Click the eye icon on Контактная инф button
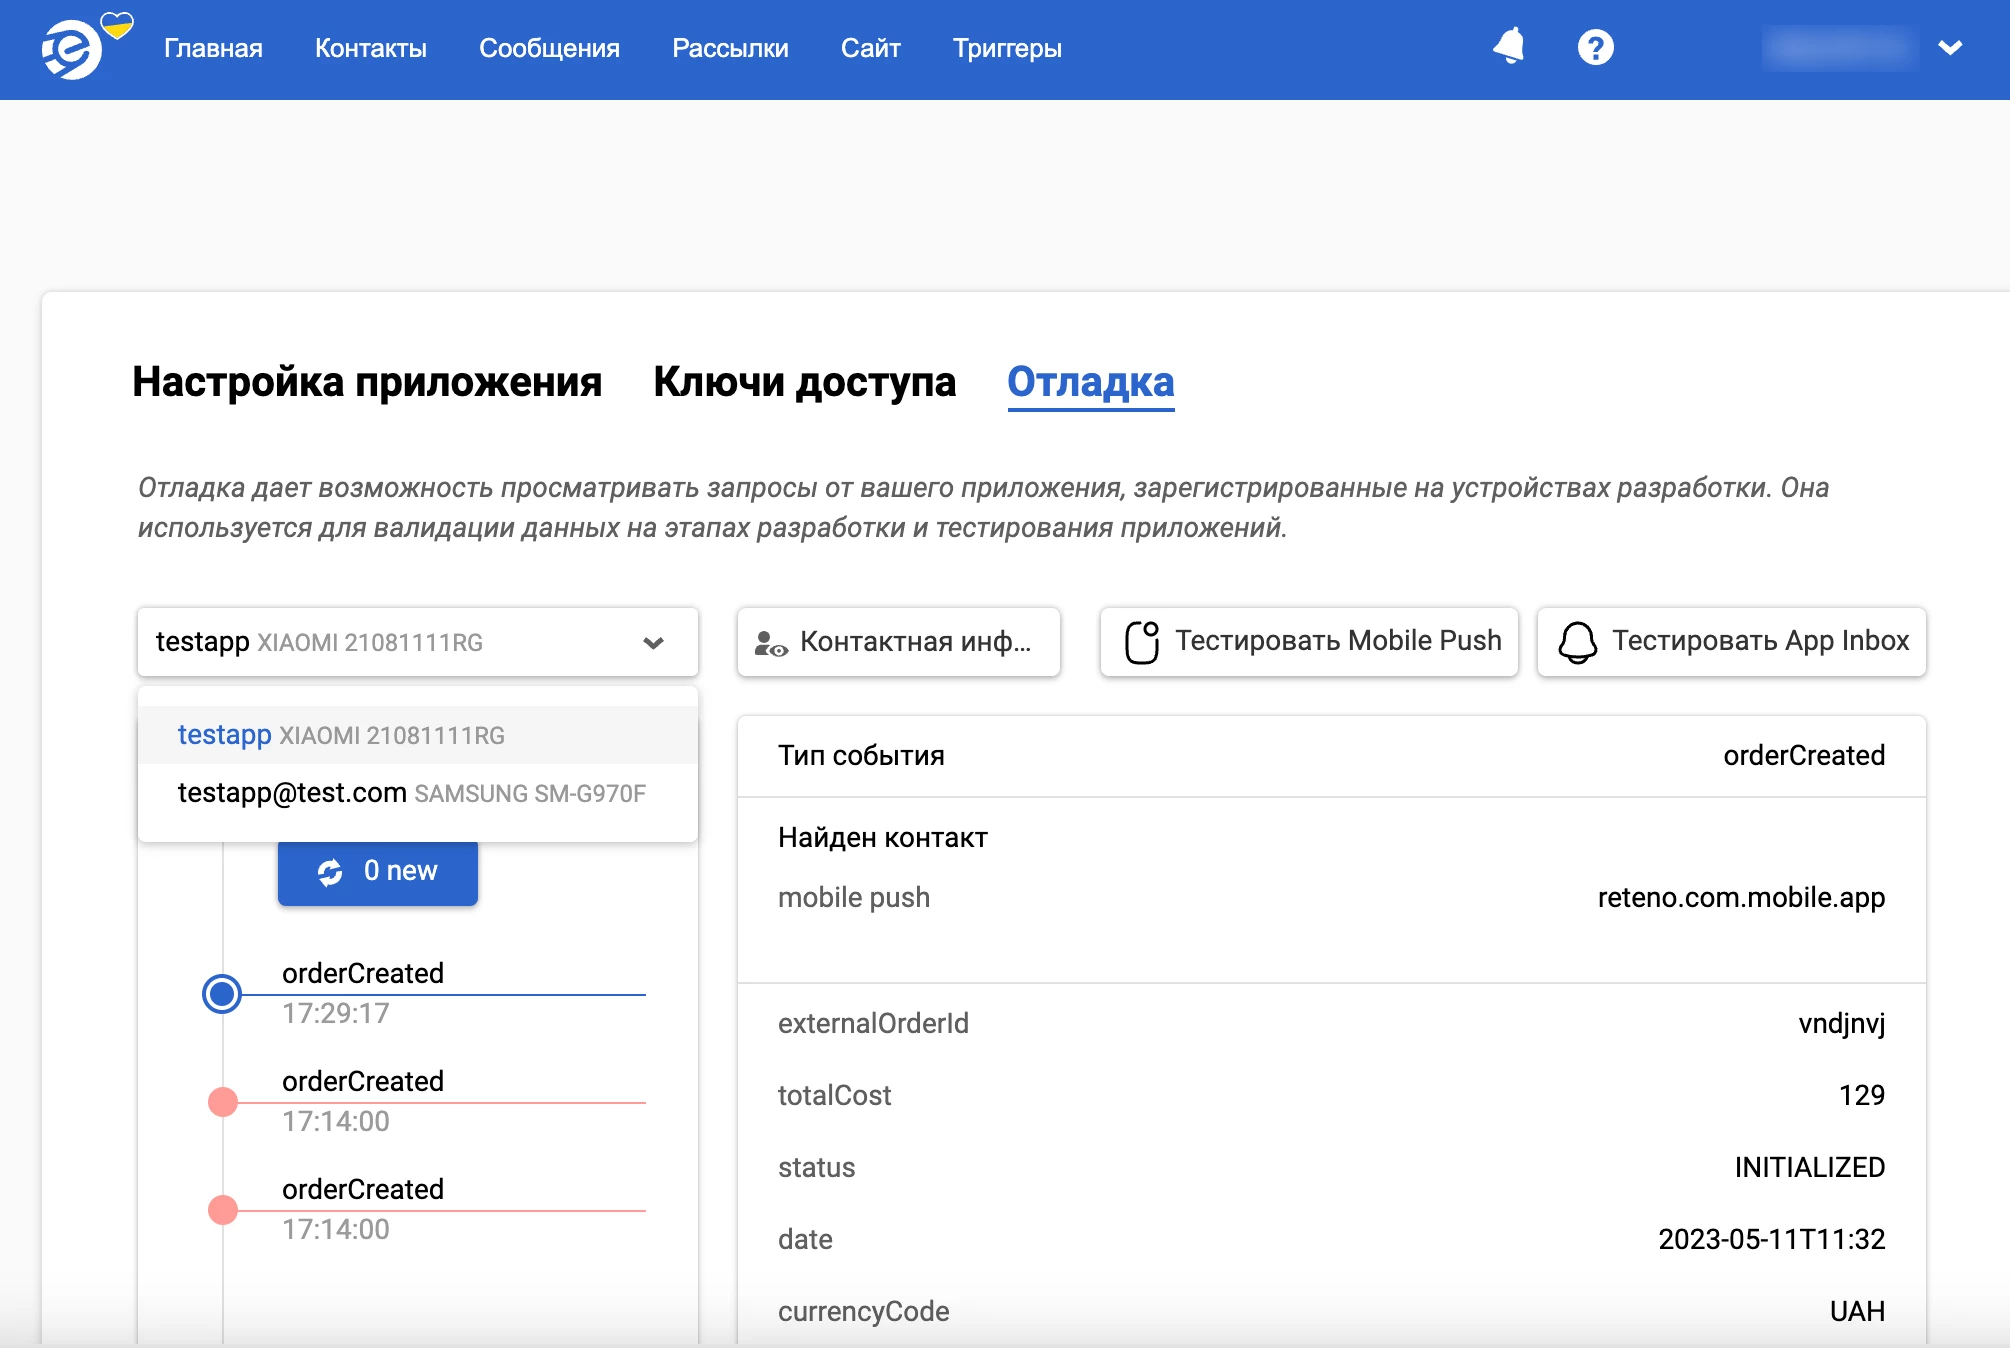The height and width of the screenshot is (1348, 2010). [781, 648]
